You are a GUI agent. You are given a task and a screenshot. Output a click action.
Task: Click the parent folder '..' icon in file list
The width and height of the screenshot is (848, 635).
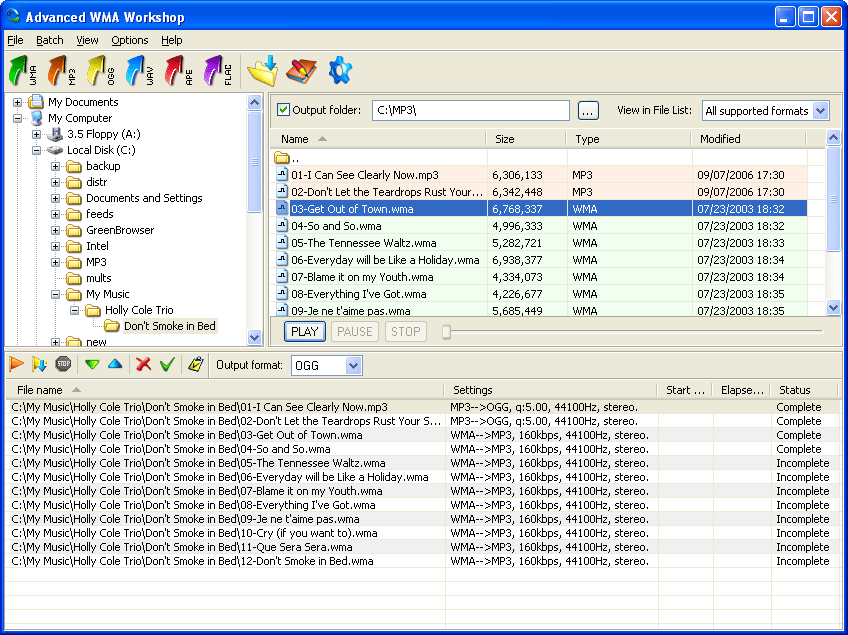[x=282, y=158]
